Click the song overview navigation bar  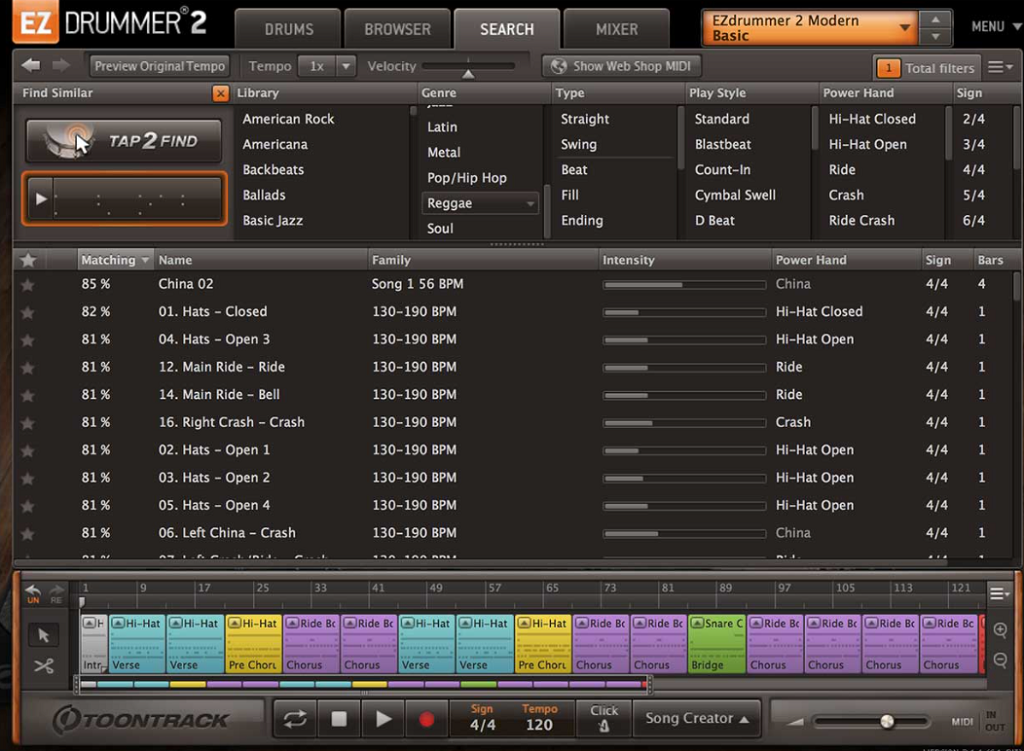pyautogui.click(x=363, y=684)
